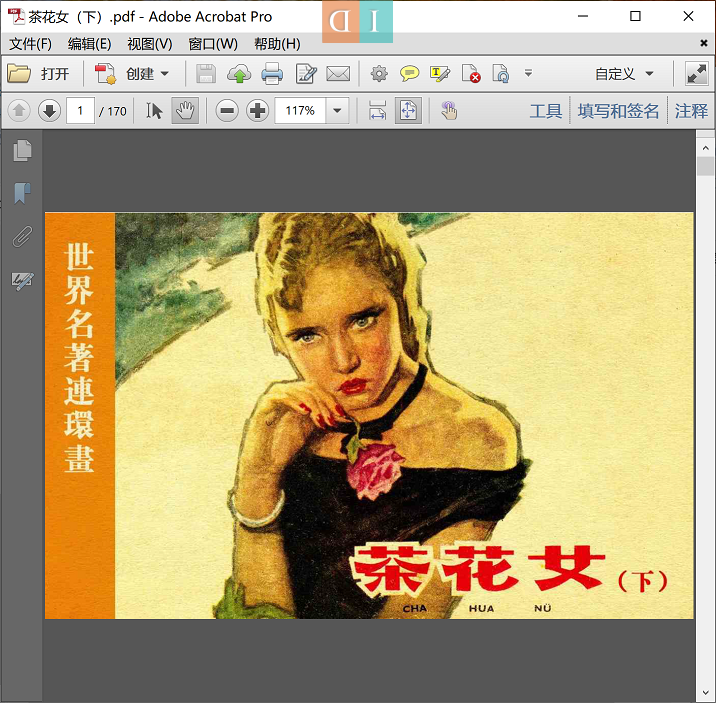The height and width of the screenshot is (703, 716).
Task: Show attachments paperclip panel icon
Action: pyautogui.click(x=22, y=236)
